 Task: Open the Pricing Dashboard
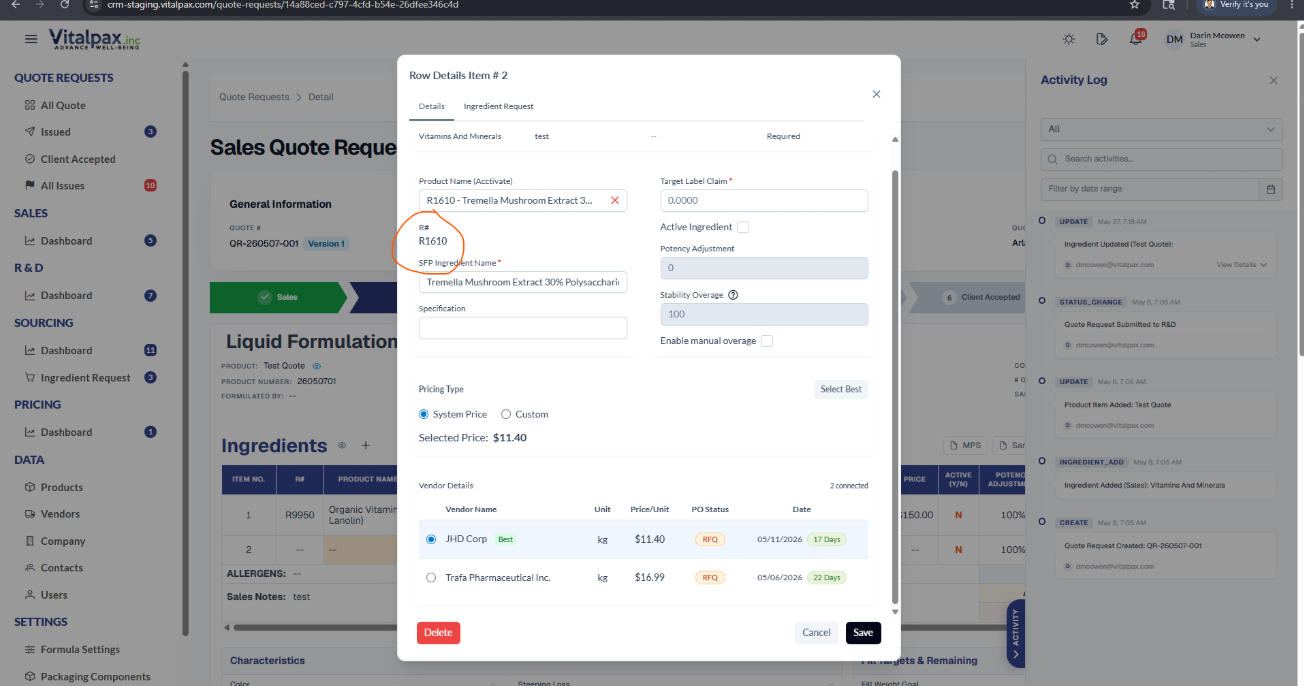[x=66, y=433]
